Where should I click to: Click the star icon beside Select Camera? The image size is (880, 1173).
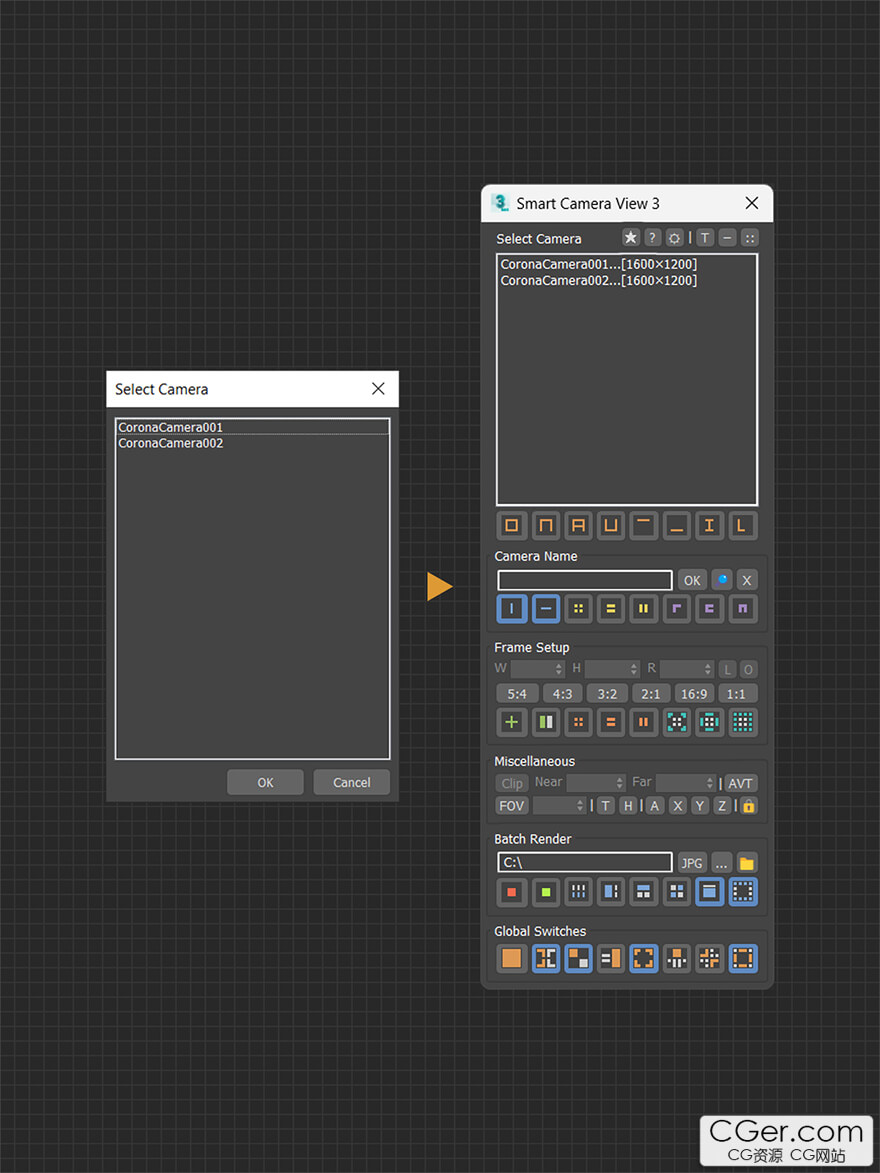631,238
